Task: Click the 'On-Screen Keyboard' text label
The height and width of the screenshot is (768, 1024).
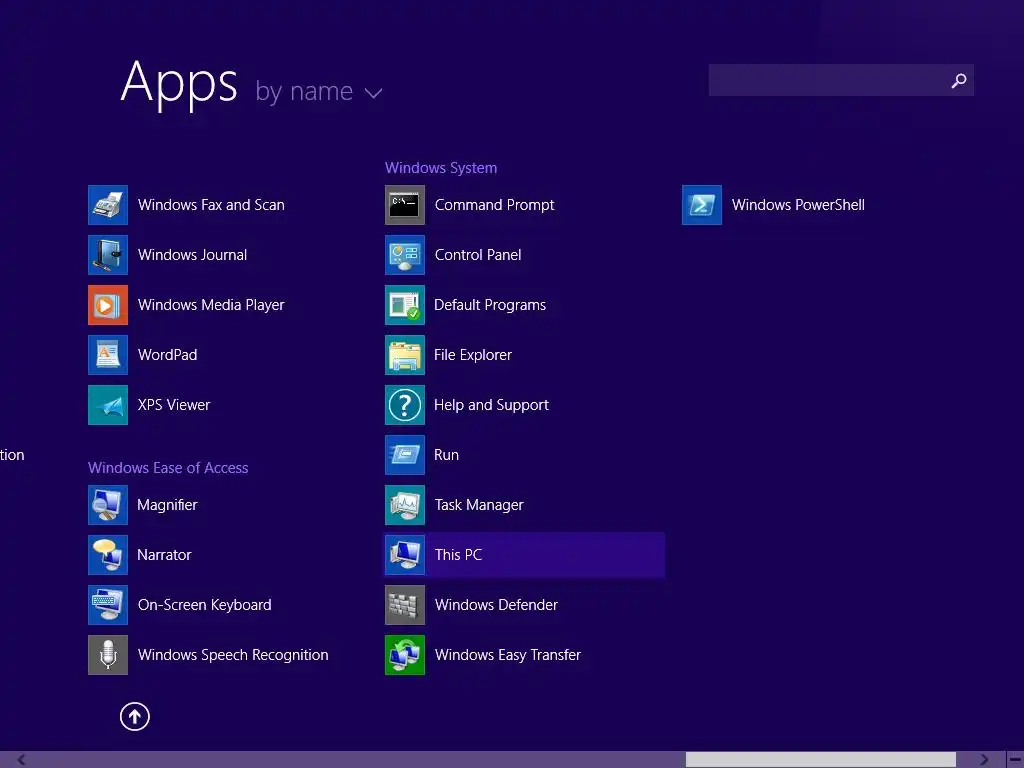Action: point(204,605)
